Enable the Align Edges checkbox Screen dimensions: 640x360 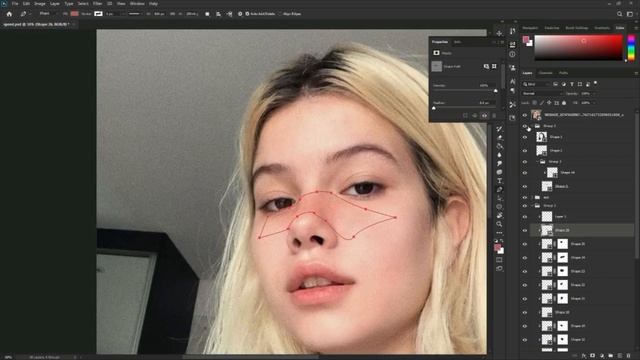(280, 14)
